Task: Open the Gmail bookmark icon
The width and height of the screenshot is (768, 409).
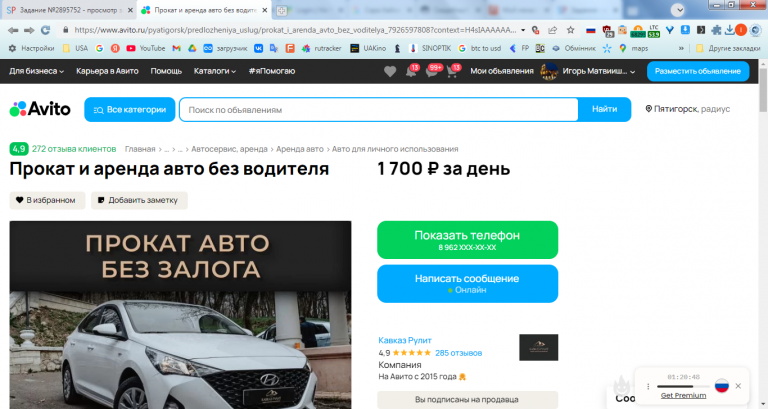Action: pos(177,48)
